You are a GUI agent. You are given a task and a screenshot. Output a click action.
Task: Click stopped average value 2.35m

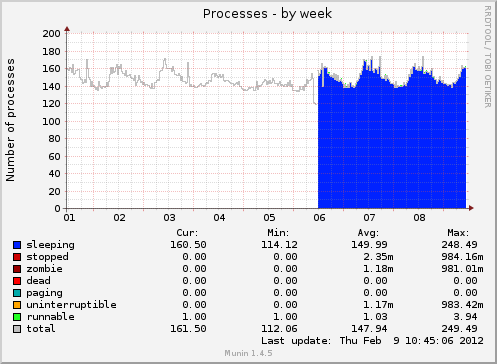pos(378,257)
